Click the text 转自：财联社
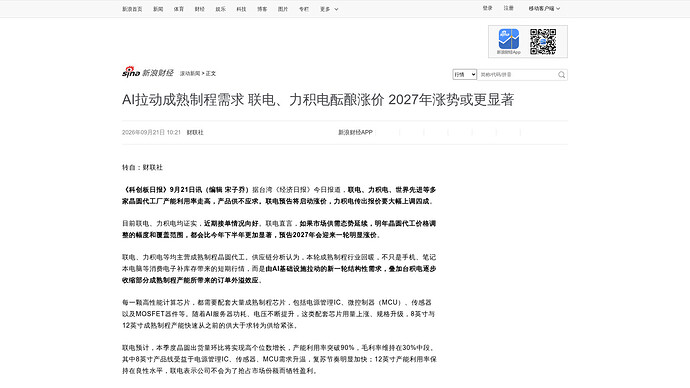 (x=142, y=167)
